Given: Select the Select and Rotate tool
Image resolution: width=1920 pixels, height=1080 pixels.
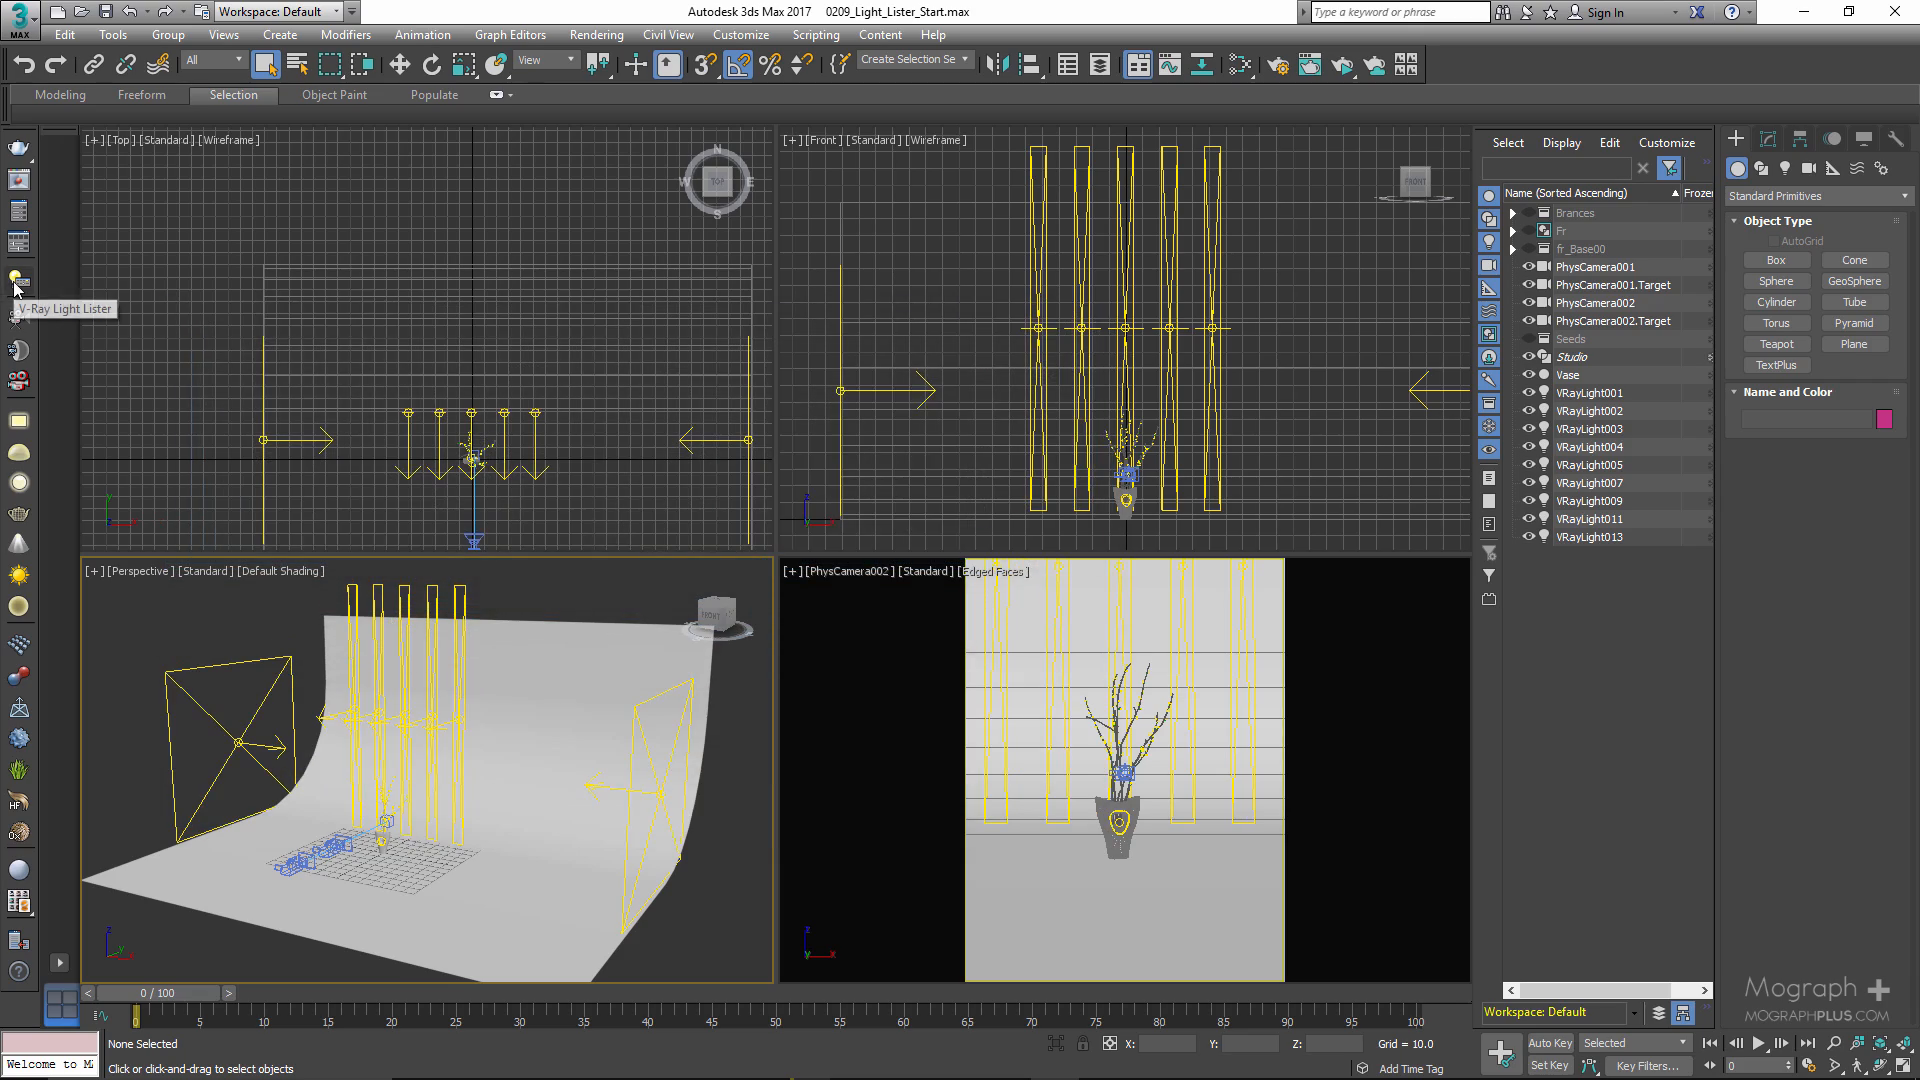Looking at the screenshot, I should (x=431, y=65).
